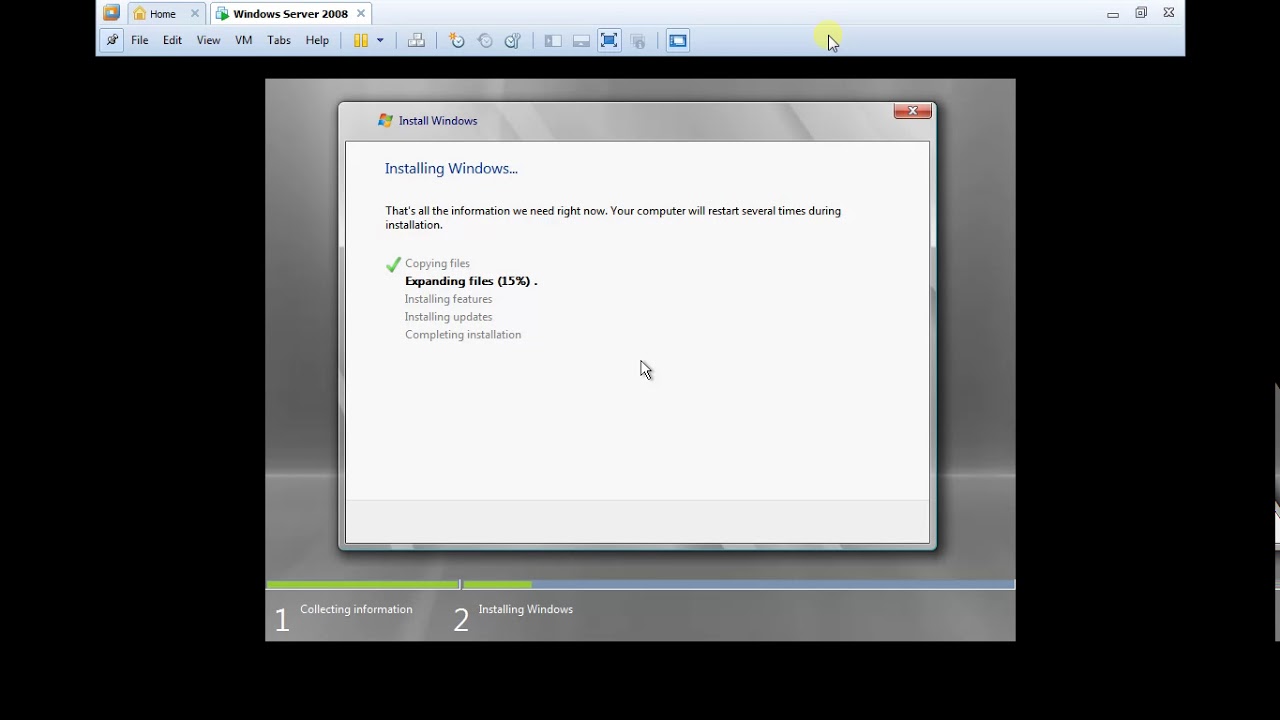1280x720 pixels.
Task: Pause the virtual machine with pause icon
Action: 361,41
